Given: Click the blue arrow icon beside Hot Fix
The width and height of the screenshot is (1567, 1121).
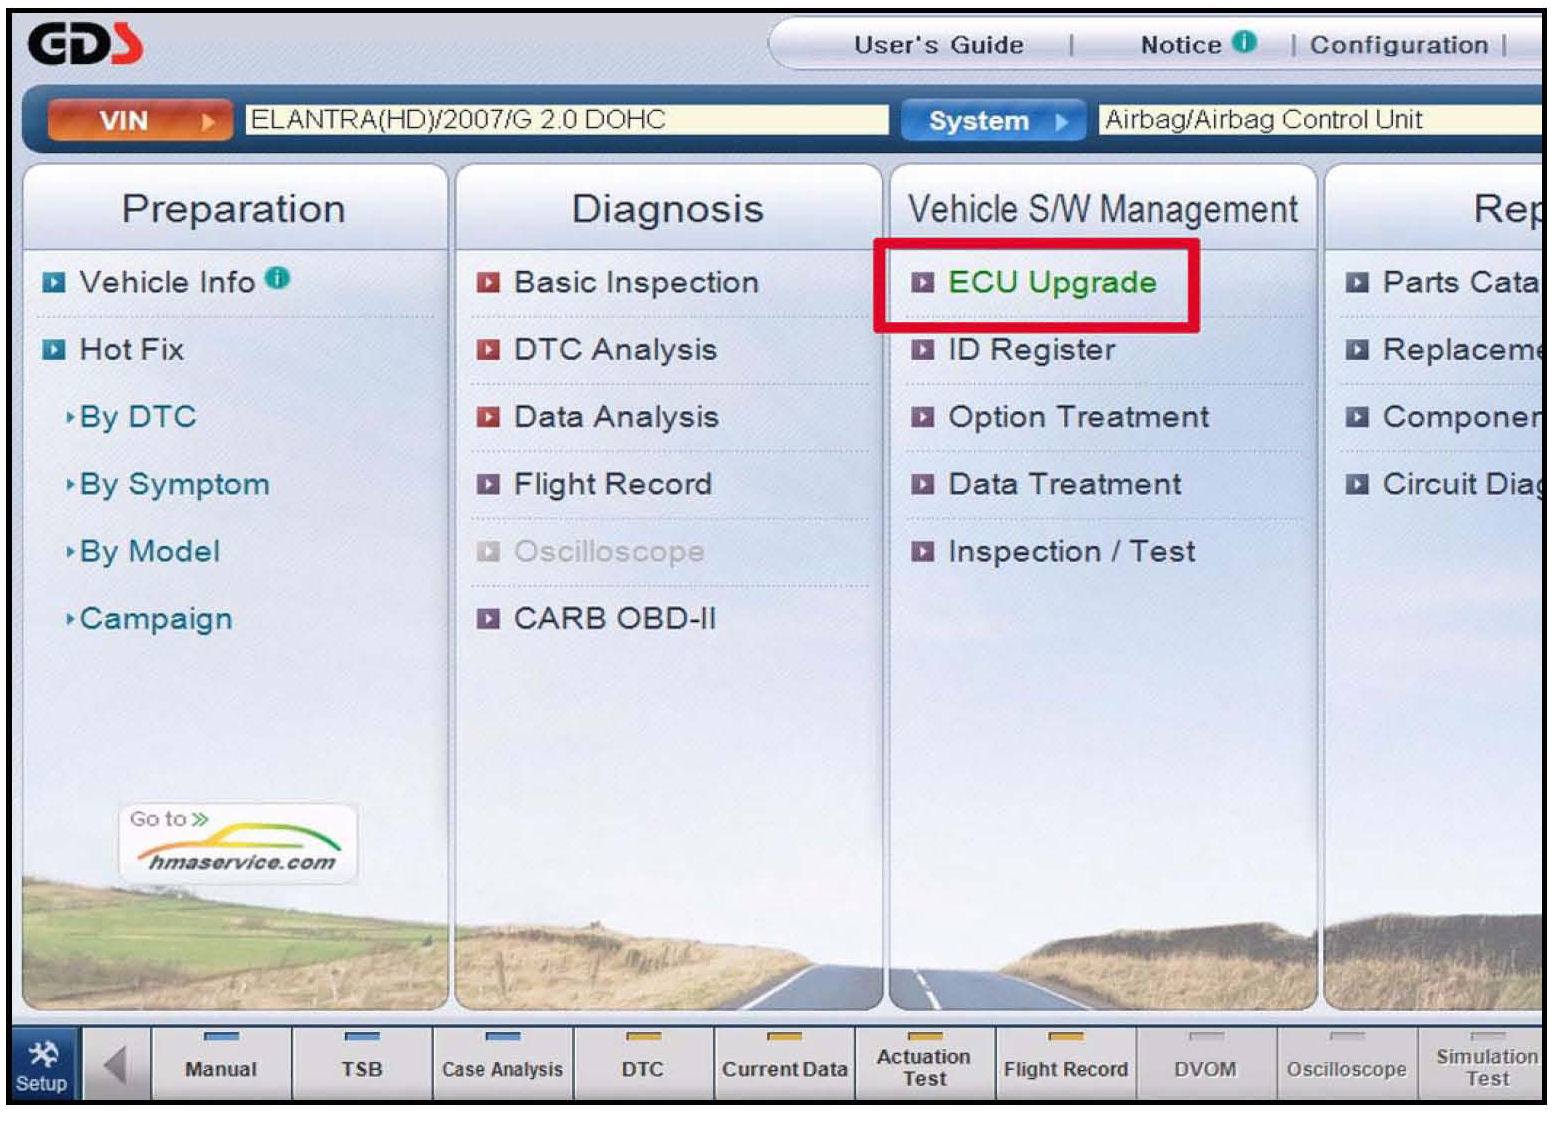Looking at the screenshot, I should (54, 350).
